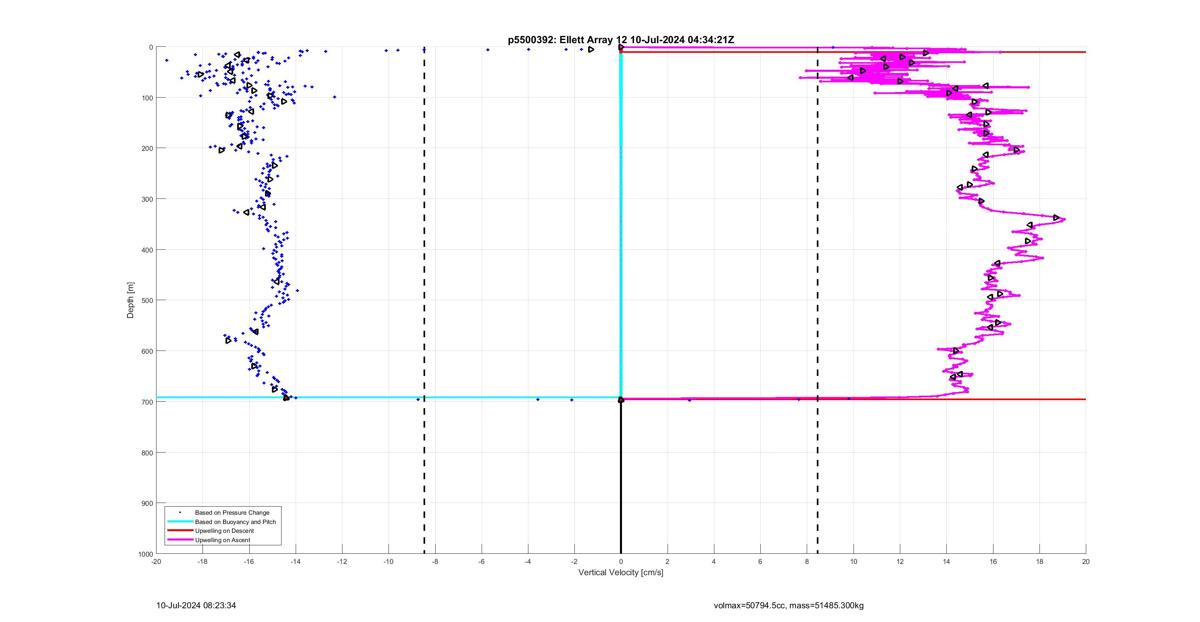Click the cyan line sample in the legend
The width and height of the screenshot is (1200, 622).
pyautogui.click(x=179, y=522)
